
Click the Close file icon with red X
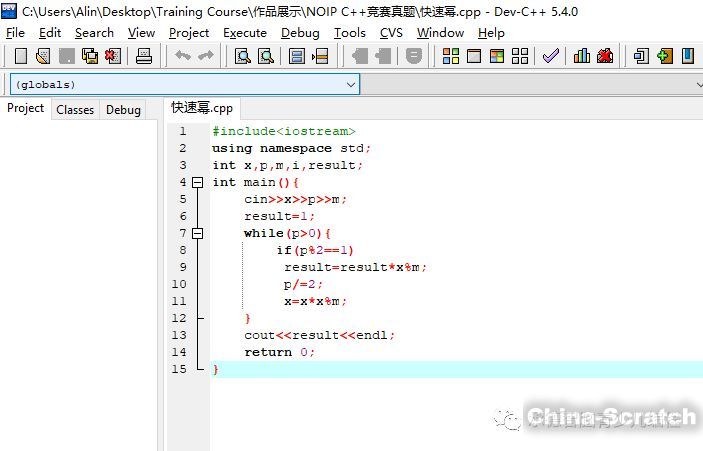point(112,56)
